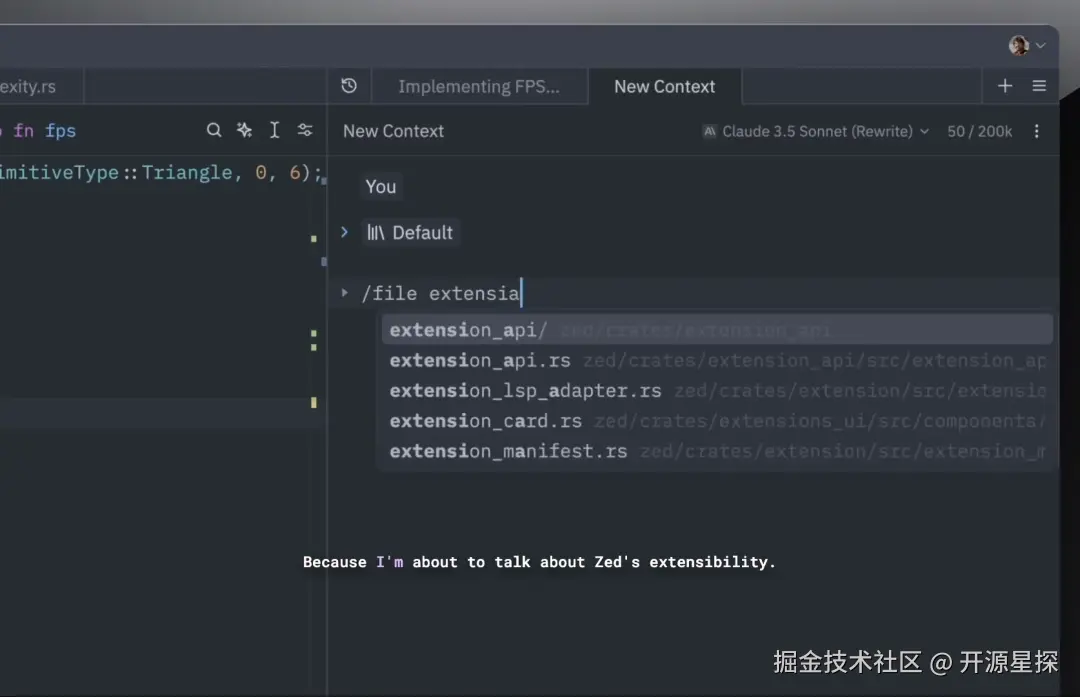Collapse the /file command disclosure triangle
The height and width of the screenshot is (697, 1080).
[344, 293]
